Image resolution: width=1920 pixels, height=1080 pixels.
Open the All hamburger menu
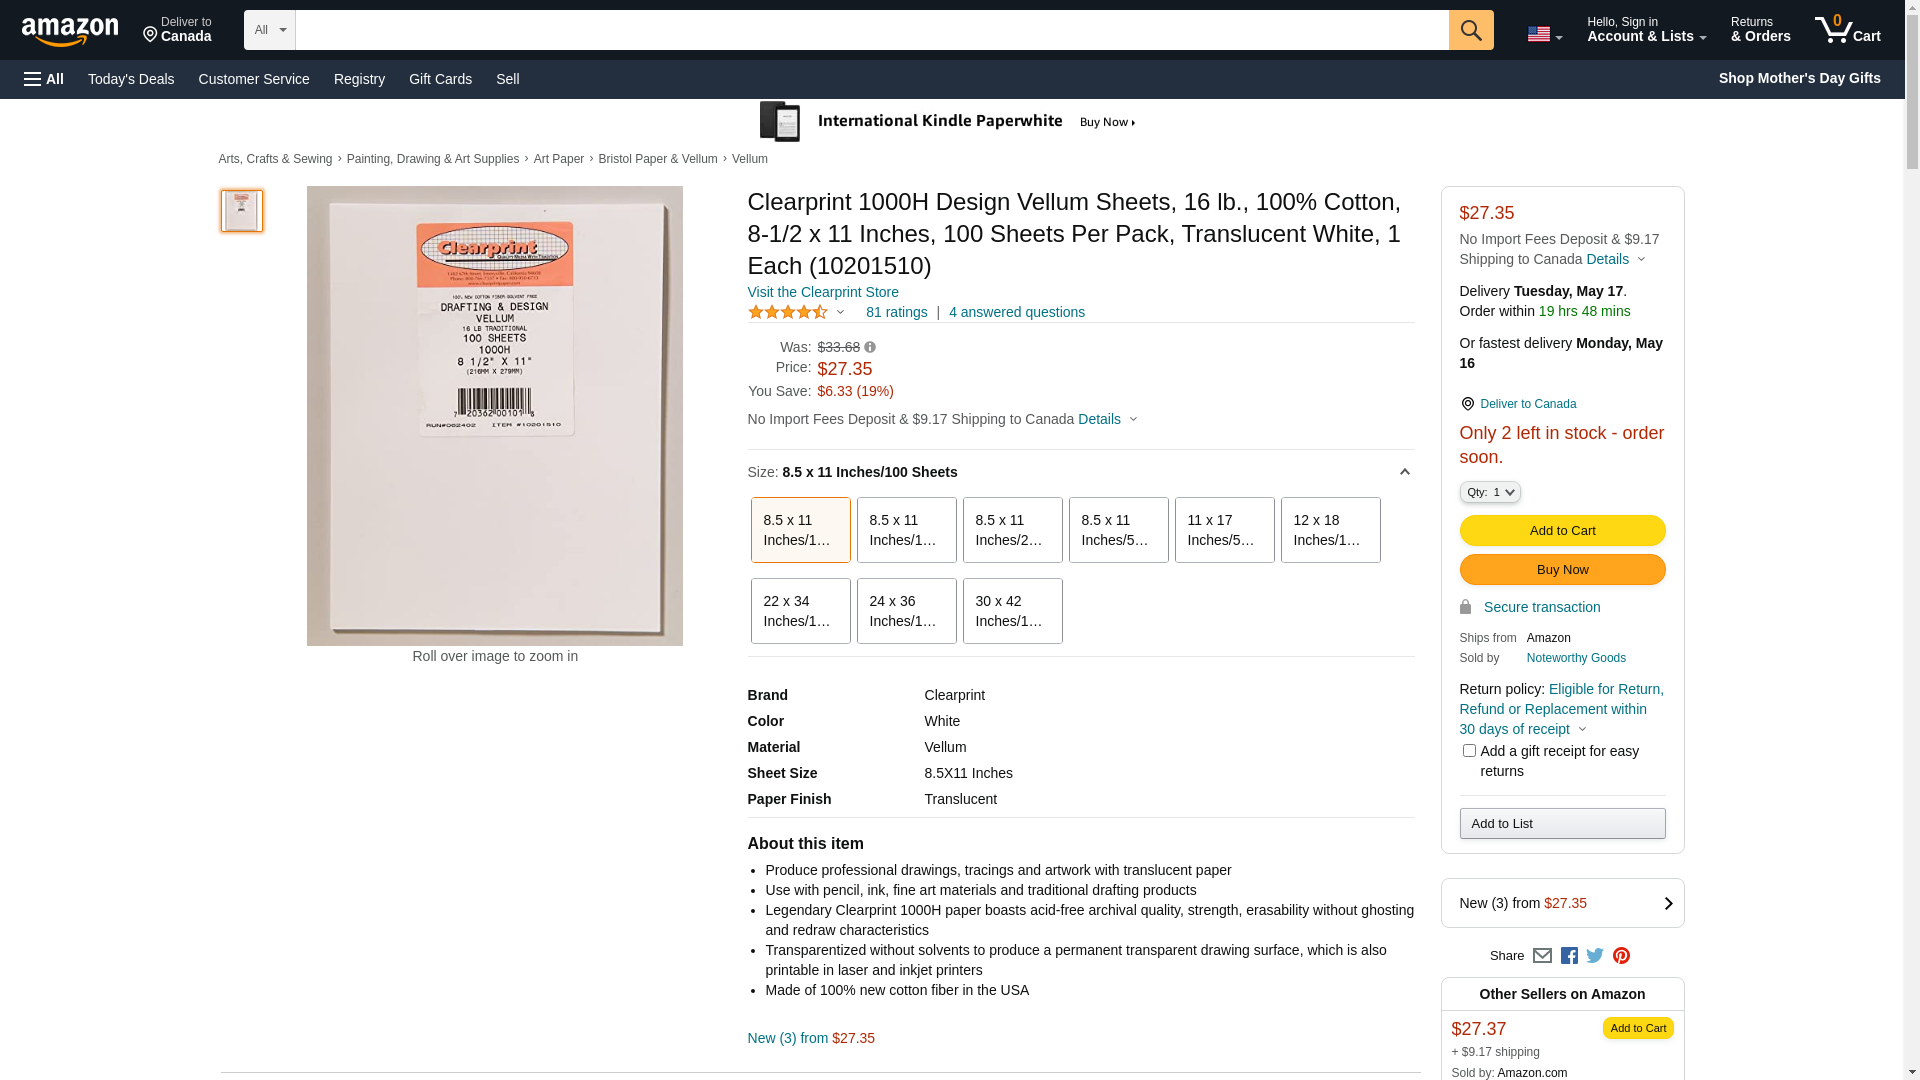coord(44,79)
